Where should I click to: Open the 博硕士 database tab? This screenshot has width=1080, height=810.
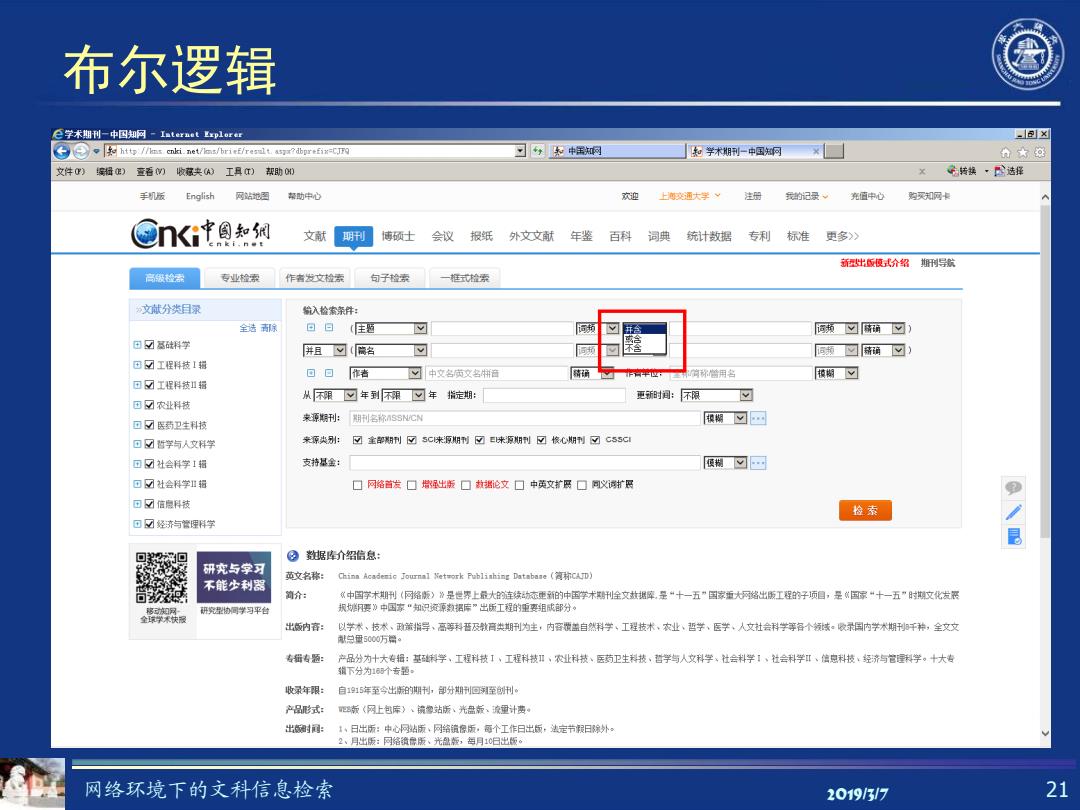398,236
